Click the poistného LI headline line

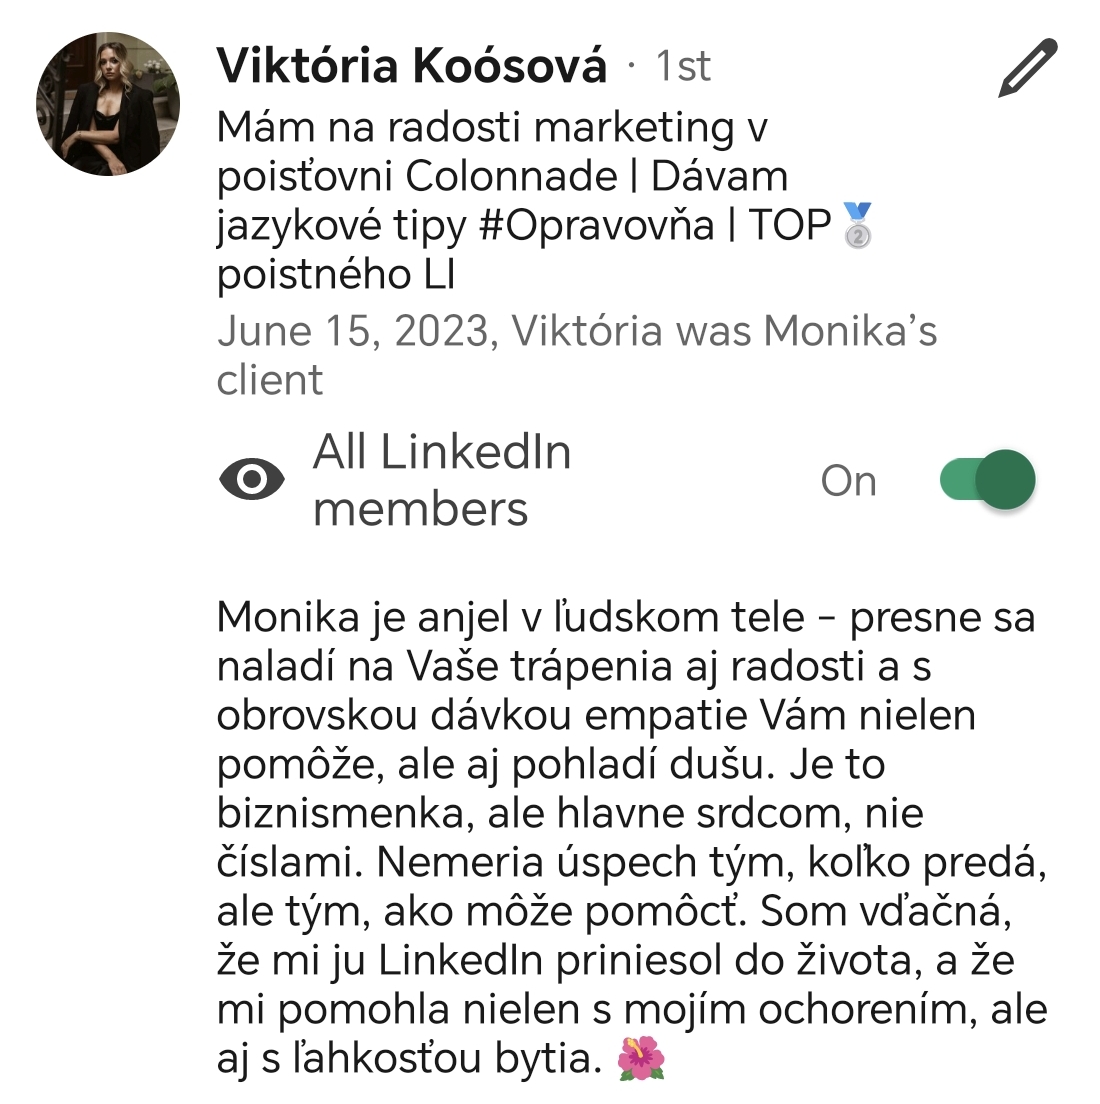336,275
